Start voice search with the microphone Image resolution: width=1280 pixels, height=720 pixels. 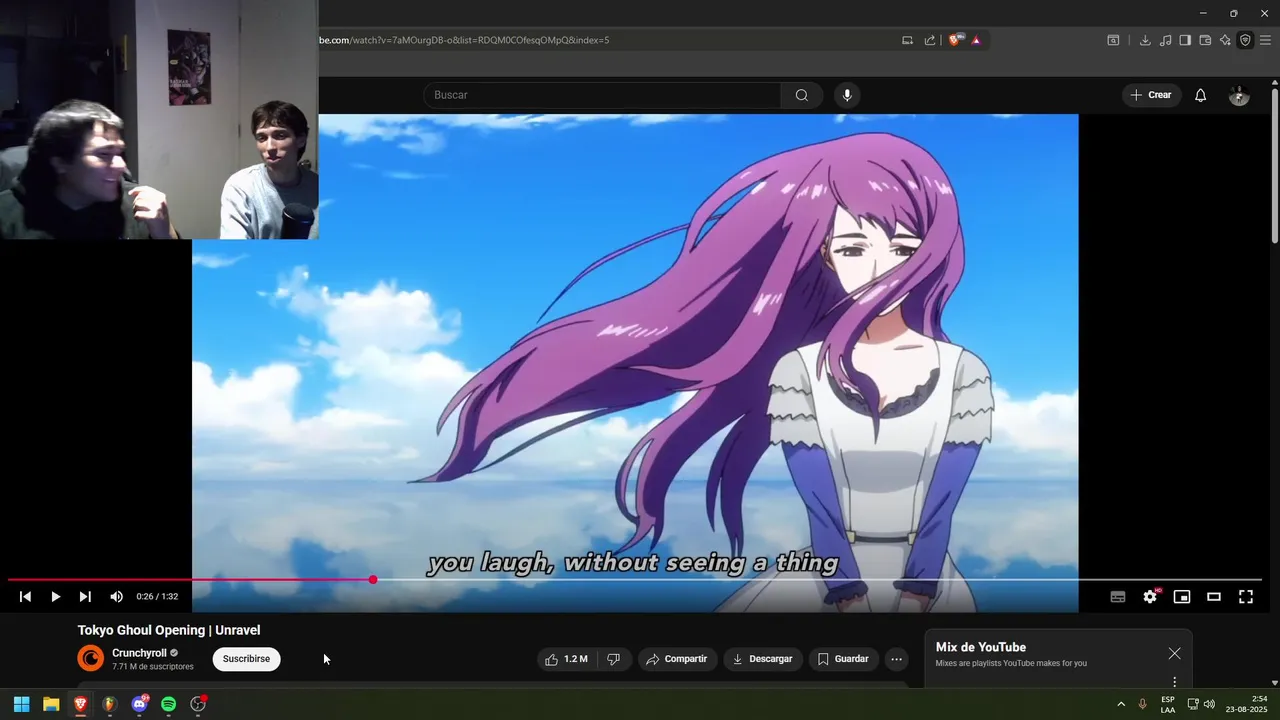tap(847, 95)
